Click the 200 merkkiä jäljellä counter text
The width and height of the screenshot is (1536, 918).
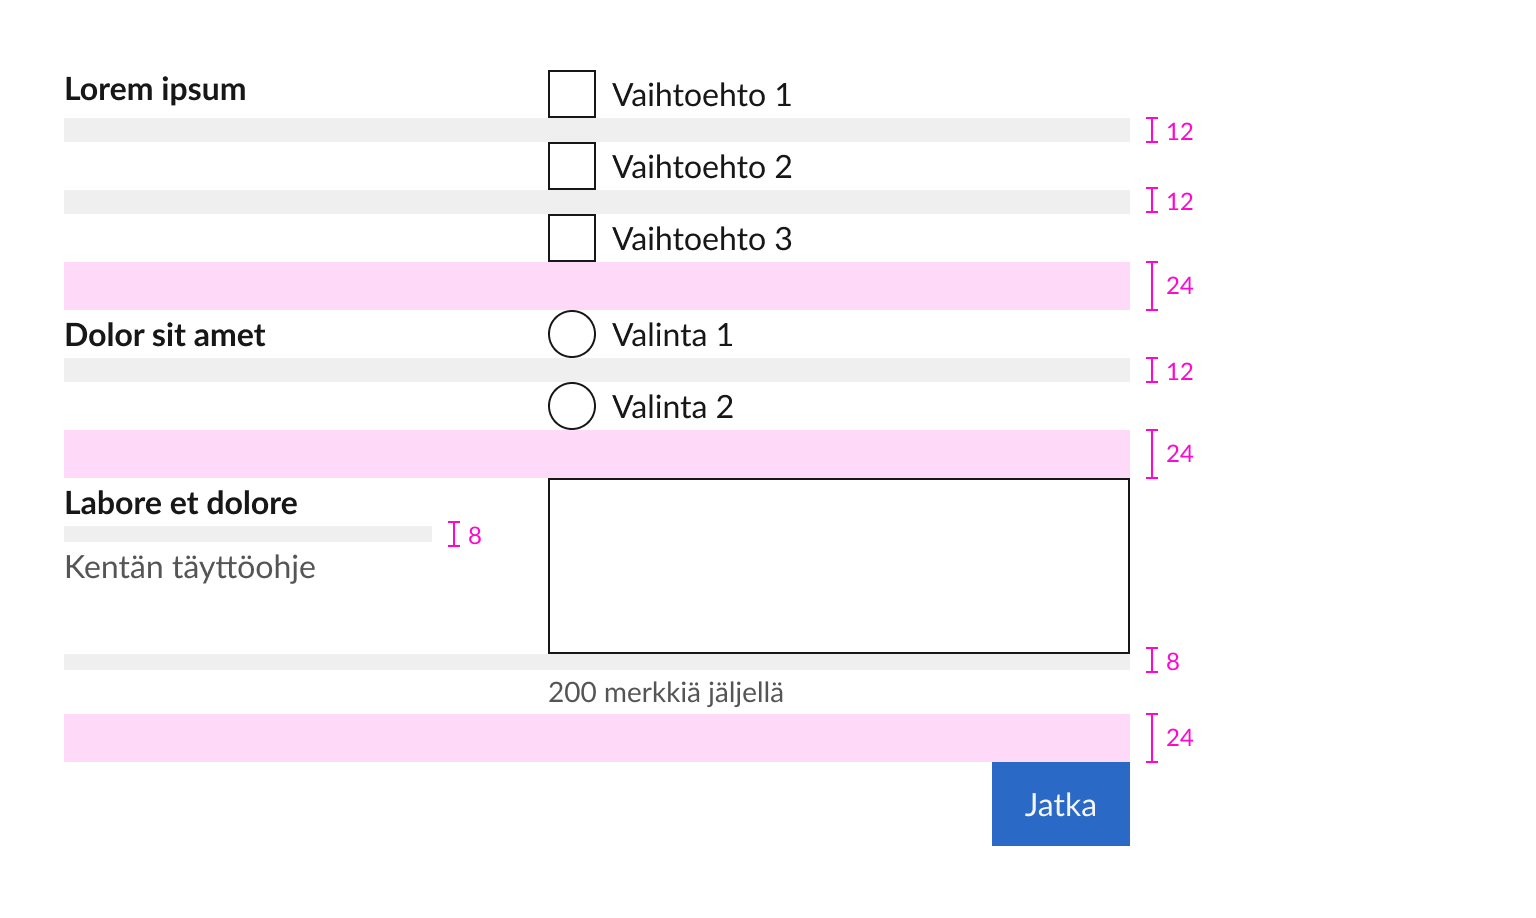click(666, 692)
